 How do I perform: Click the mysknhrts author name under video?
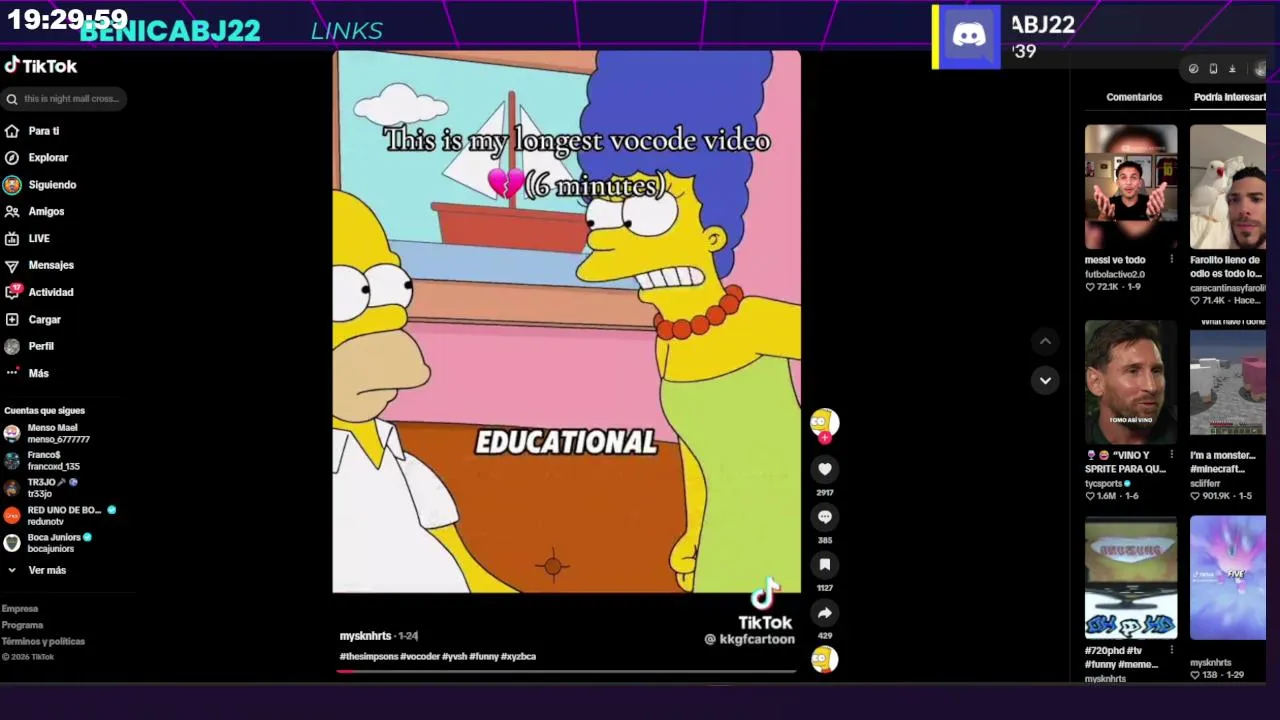point(365,636)
